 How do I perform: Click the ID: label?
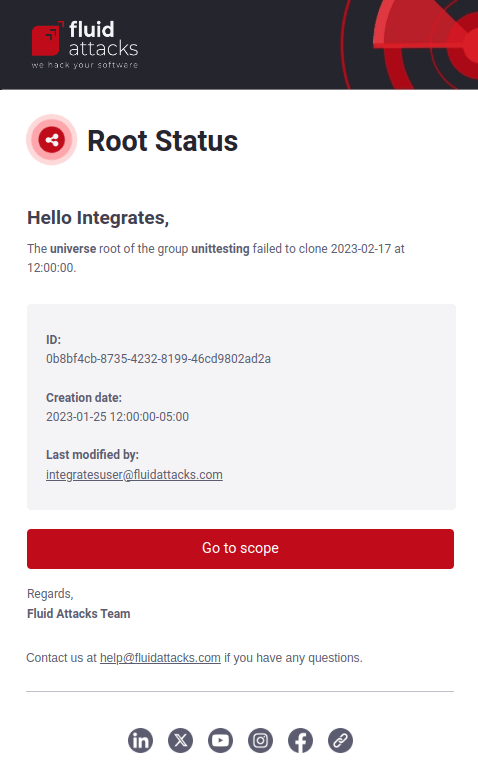[53, 340]
